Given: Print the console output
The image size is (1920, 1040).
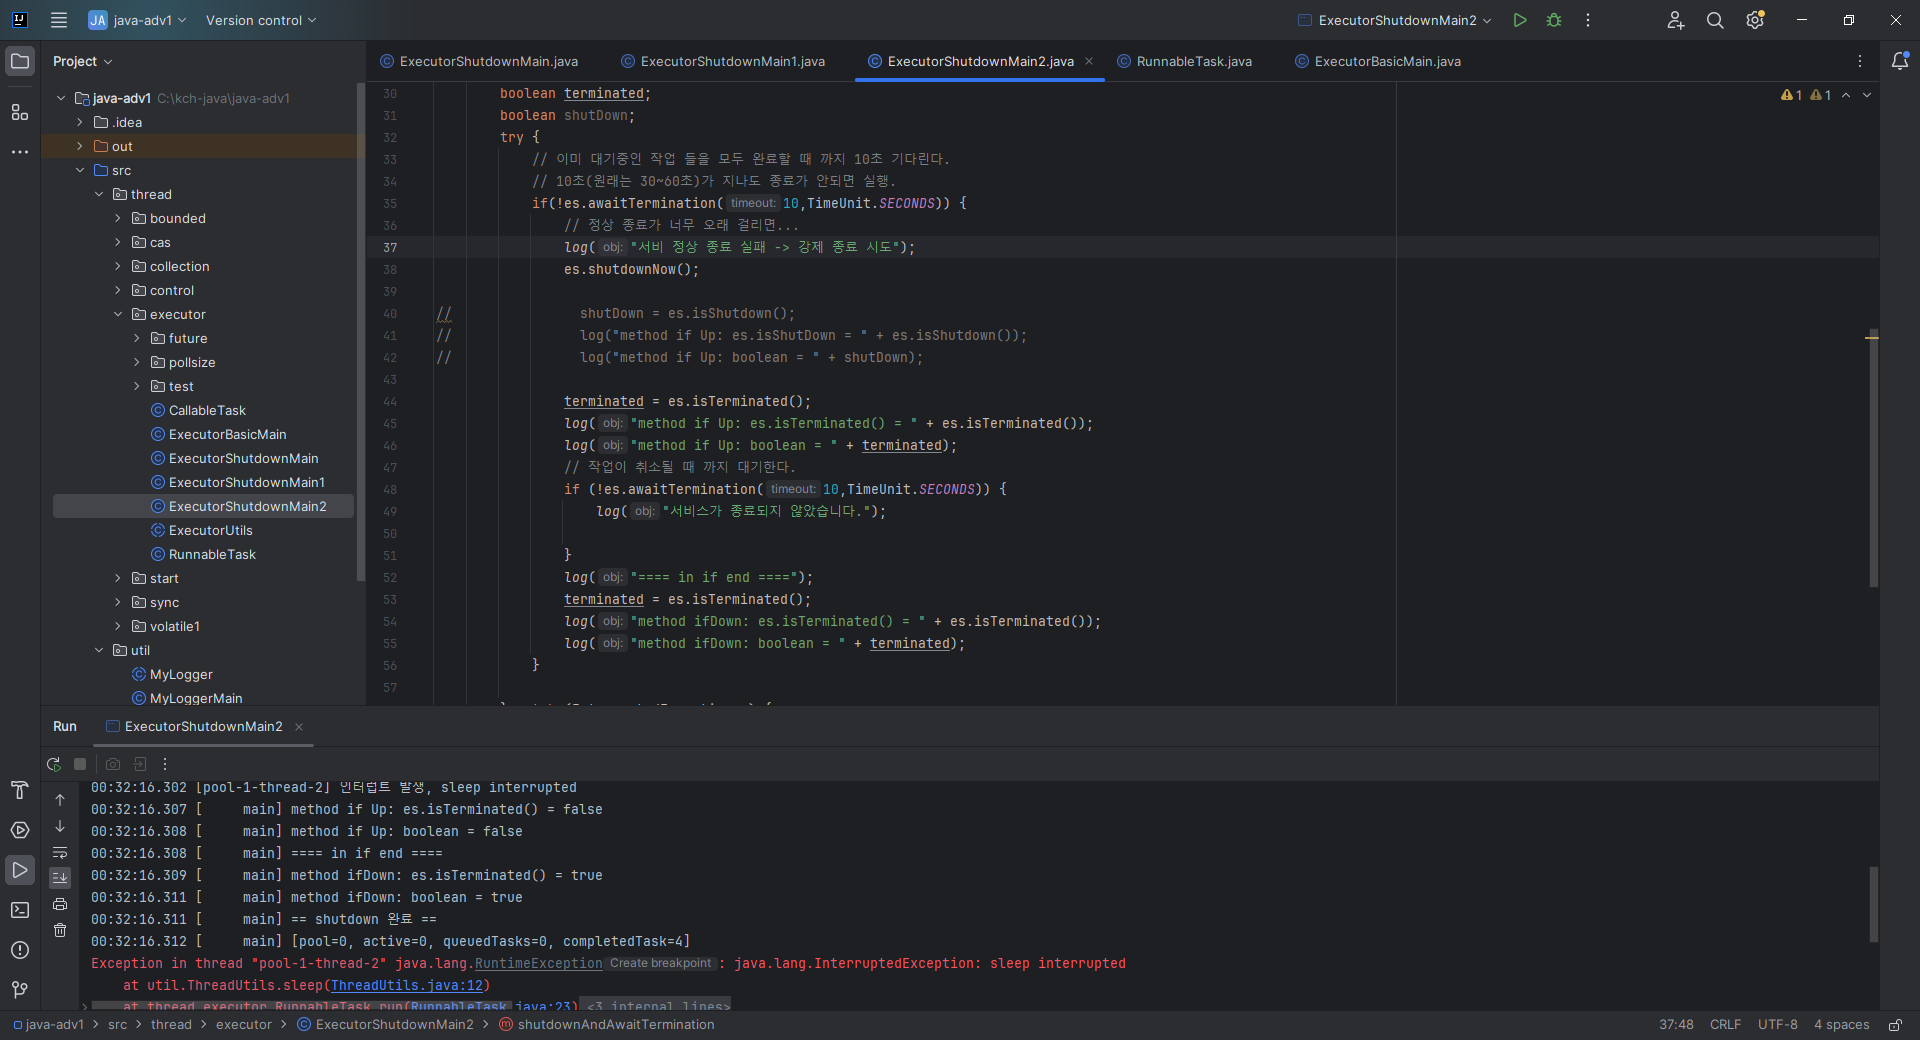Looking at the screenshot, I should coord(60,904).
